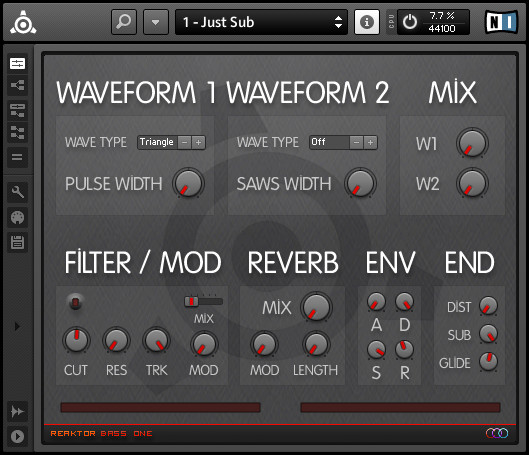This screenshot has height=455, width=529.
Task: Click the GLIDE knob in END section
Action: pos(488,362)
